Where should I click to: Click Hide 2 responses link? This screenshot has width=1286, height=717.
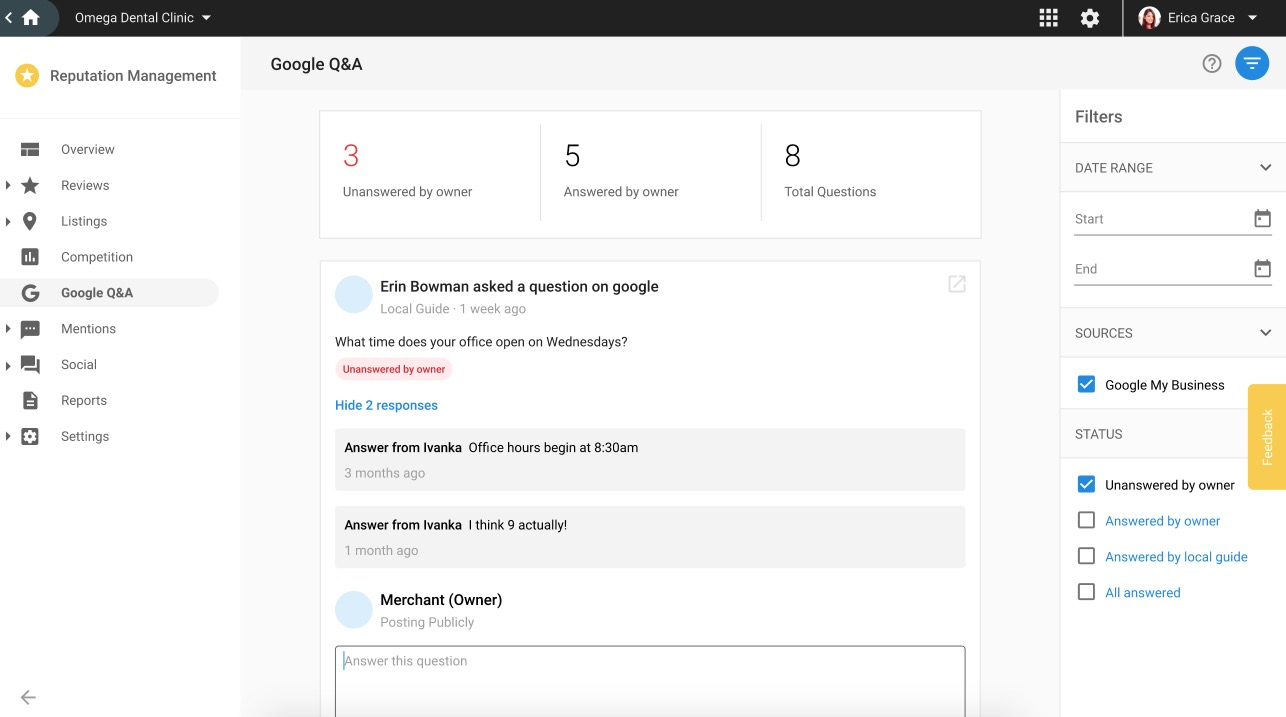[386, 405]
